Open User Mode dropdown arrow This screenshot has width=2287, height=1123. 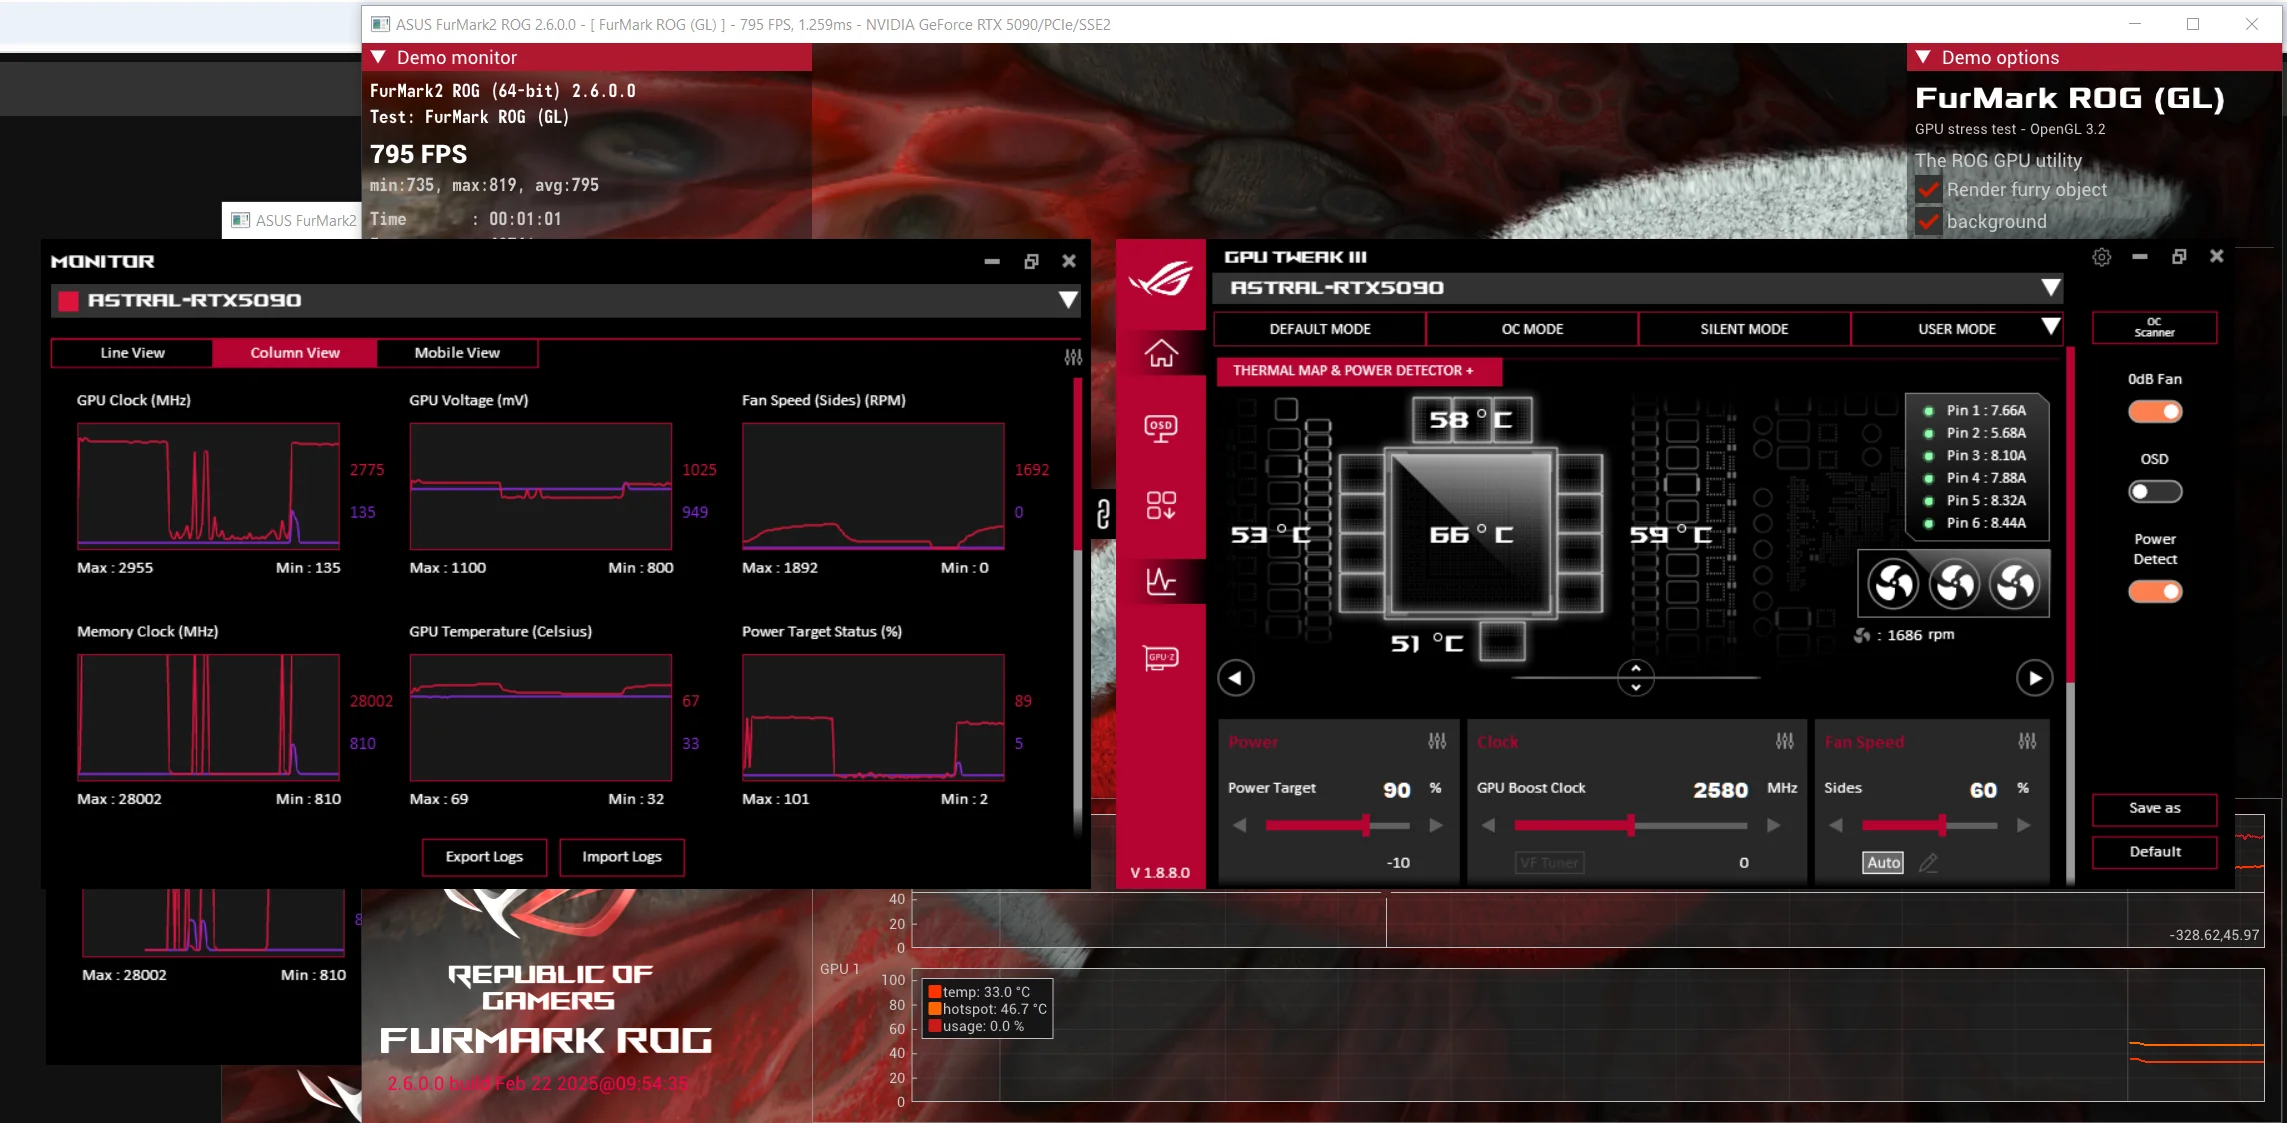pyautogui.click(x=2051, y=328)
